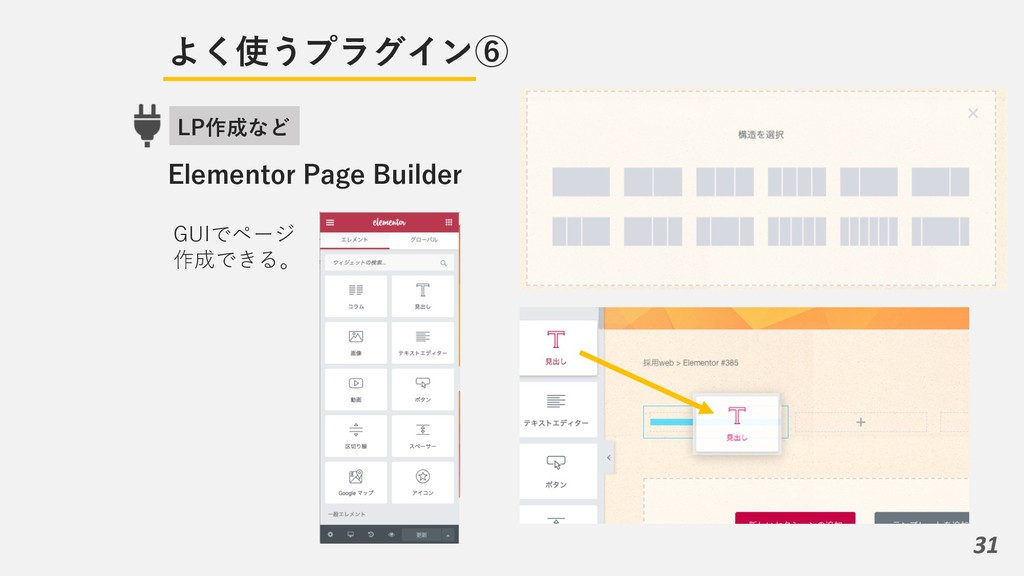Choose the three equal columns structure
1024x576 pixels.
click(x=725, y=182)
